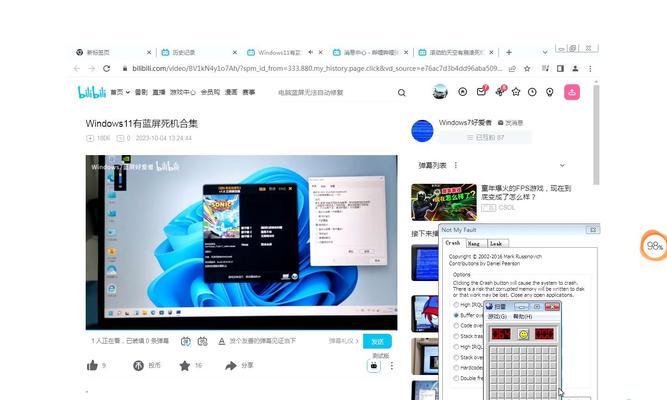667x400 pixels.
Task: Click the search magnifier icon
Action: click(402, 92)
